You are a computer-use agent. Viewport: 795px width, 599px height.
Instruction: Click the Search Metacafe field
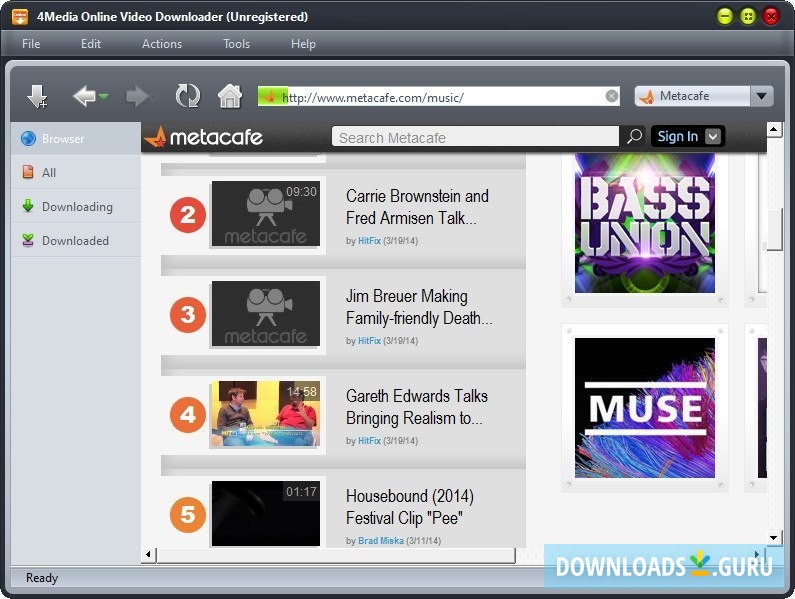point(475,137)
